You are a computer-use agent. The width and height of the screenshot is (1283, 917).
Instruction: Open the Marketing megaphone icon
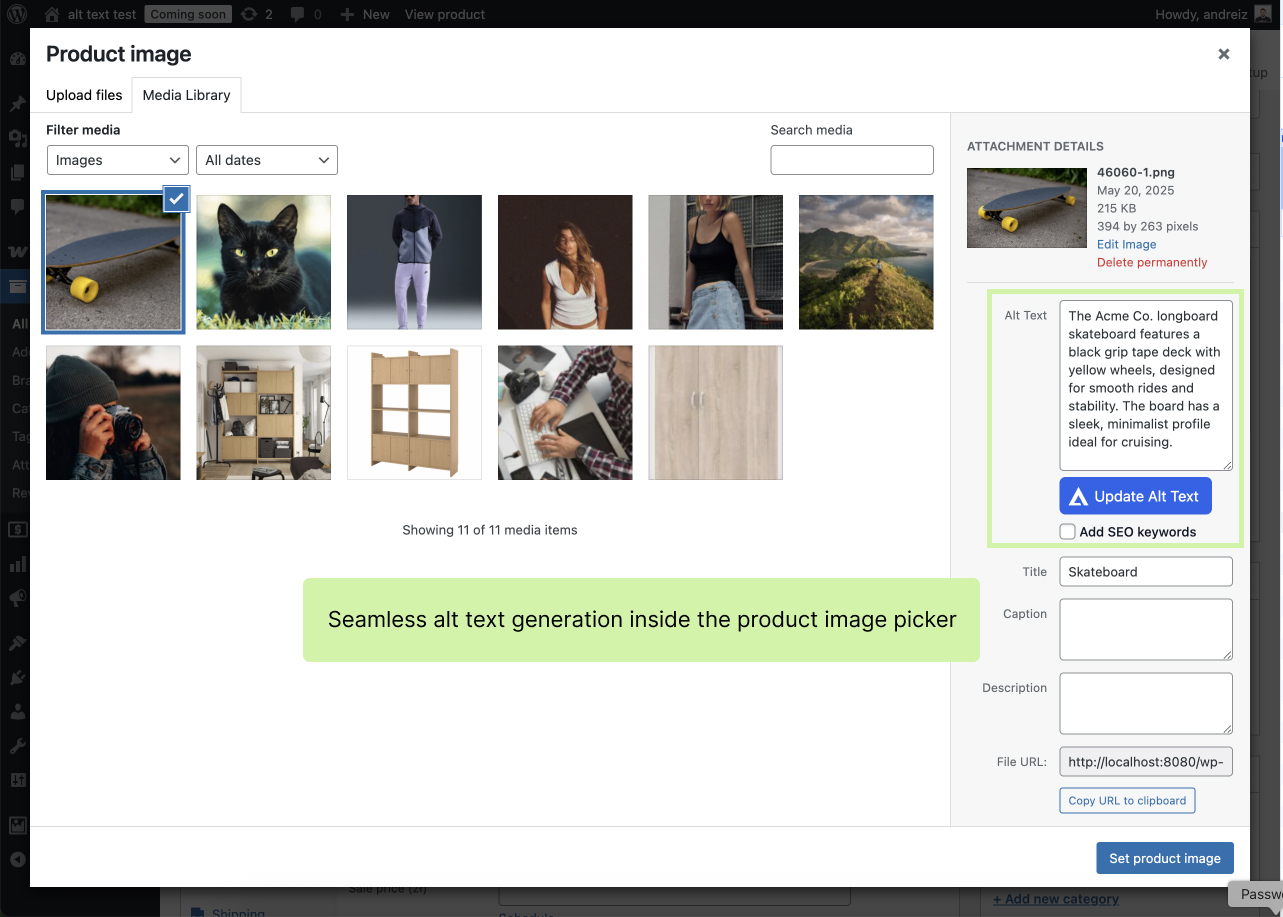17,598
